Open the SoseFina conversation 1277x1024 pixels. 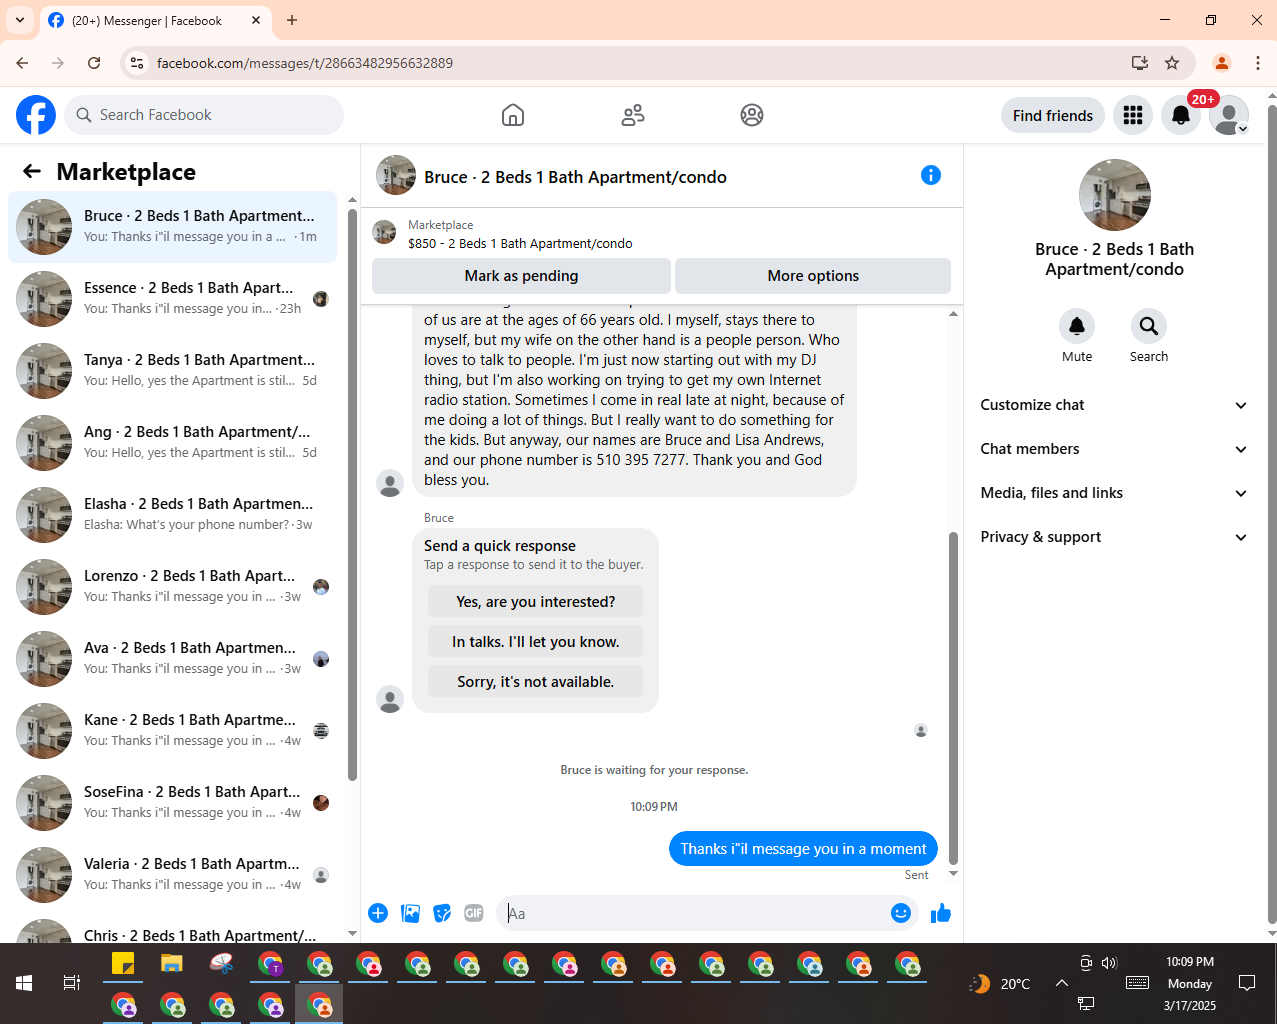[x=172, y=803]
